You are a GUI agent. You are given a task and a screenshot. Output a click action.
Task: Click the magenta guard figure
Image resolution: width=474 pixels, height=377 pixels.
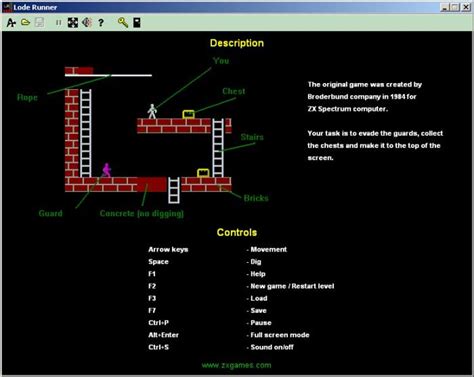click(107, 170)
